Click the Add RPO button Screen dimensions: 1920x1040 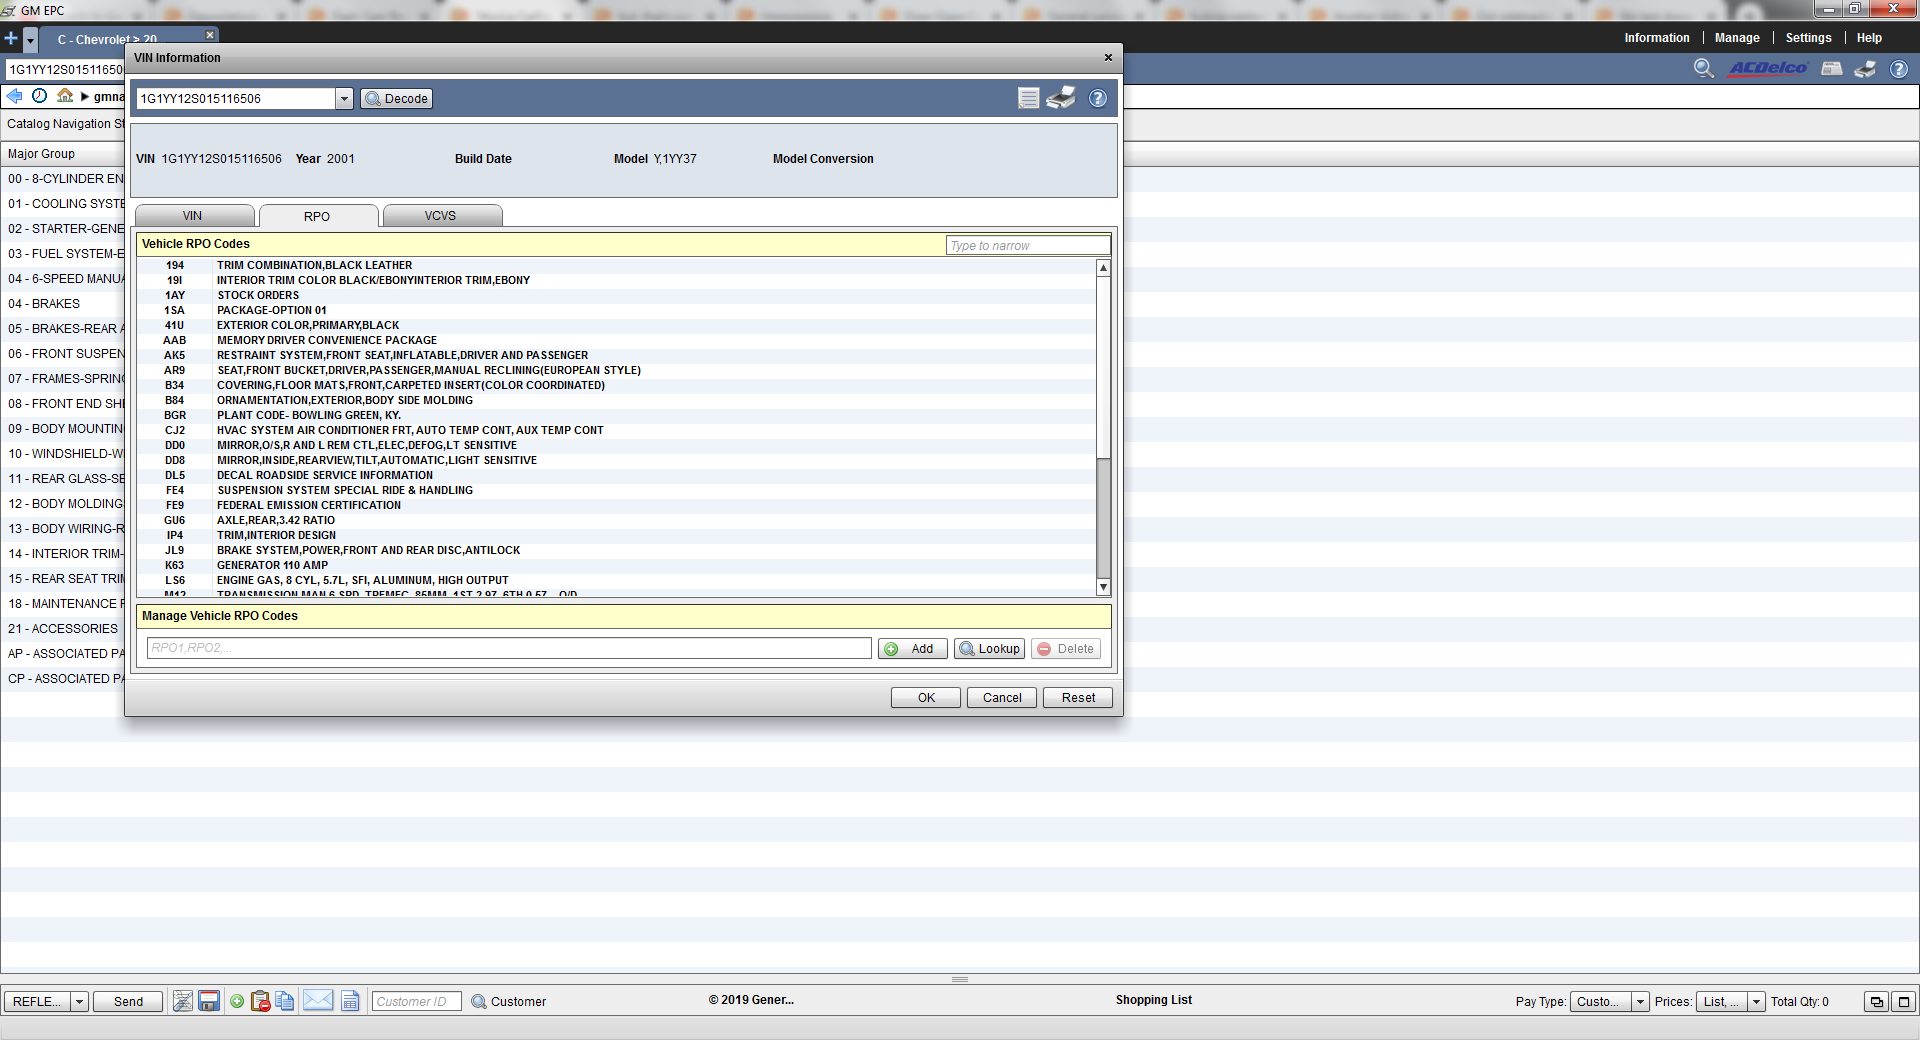[x=912, y=648]
